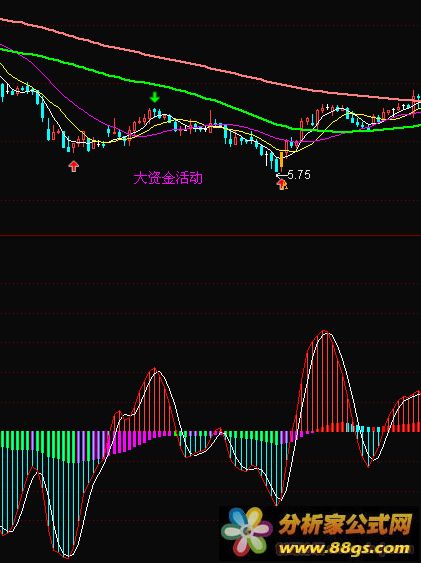This screenshot has height=563, width=421.
Task: Click the colorful flower logo icon
Action: [x=246, y=531]
